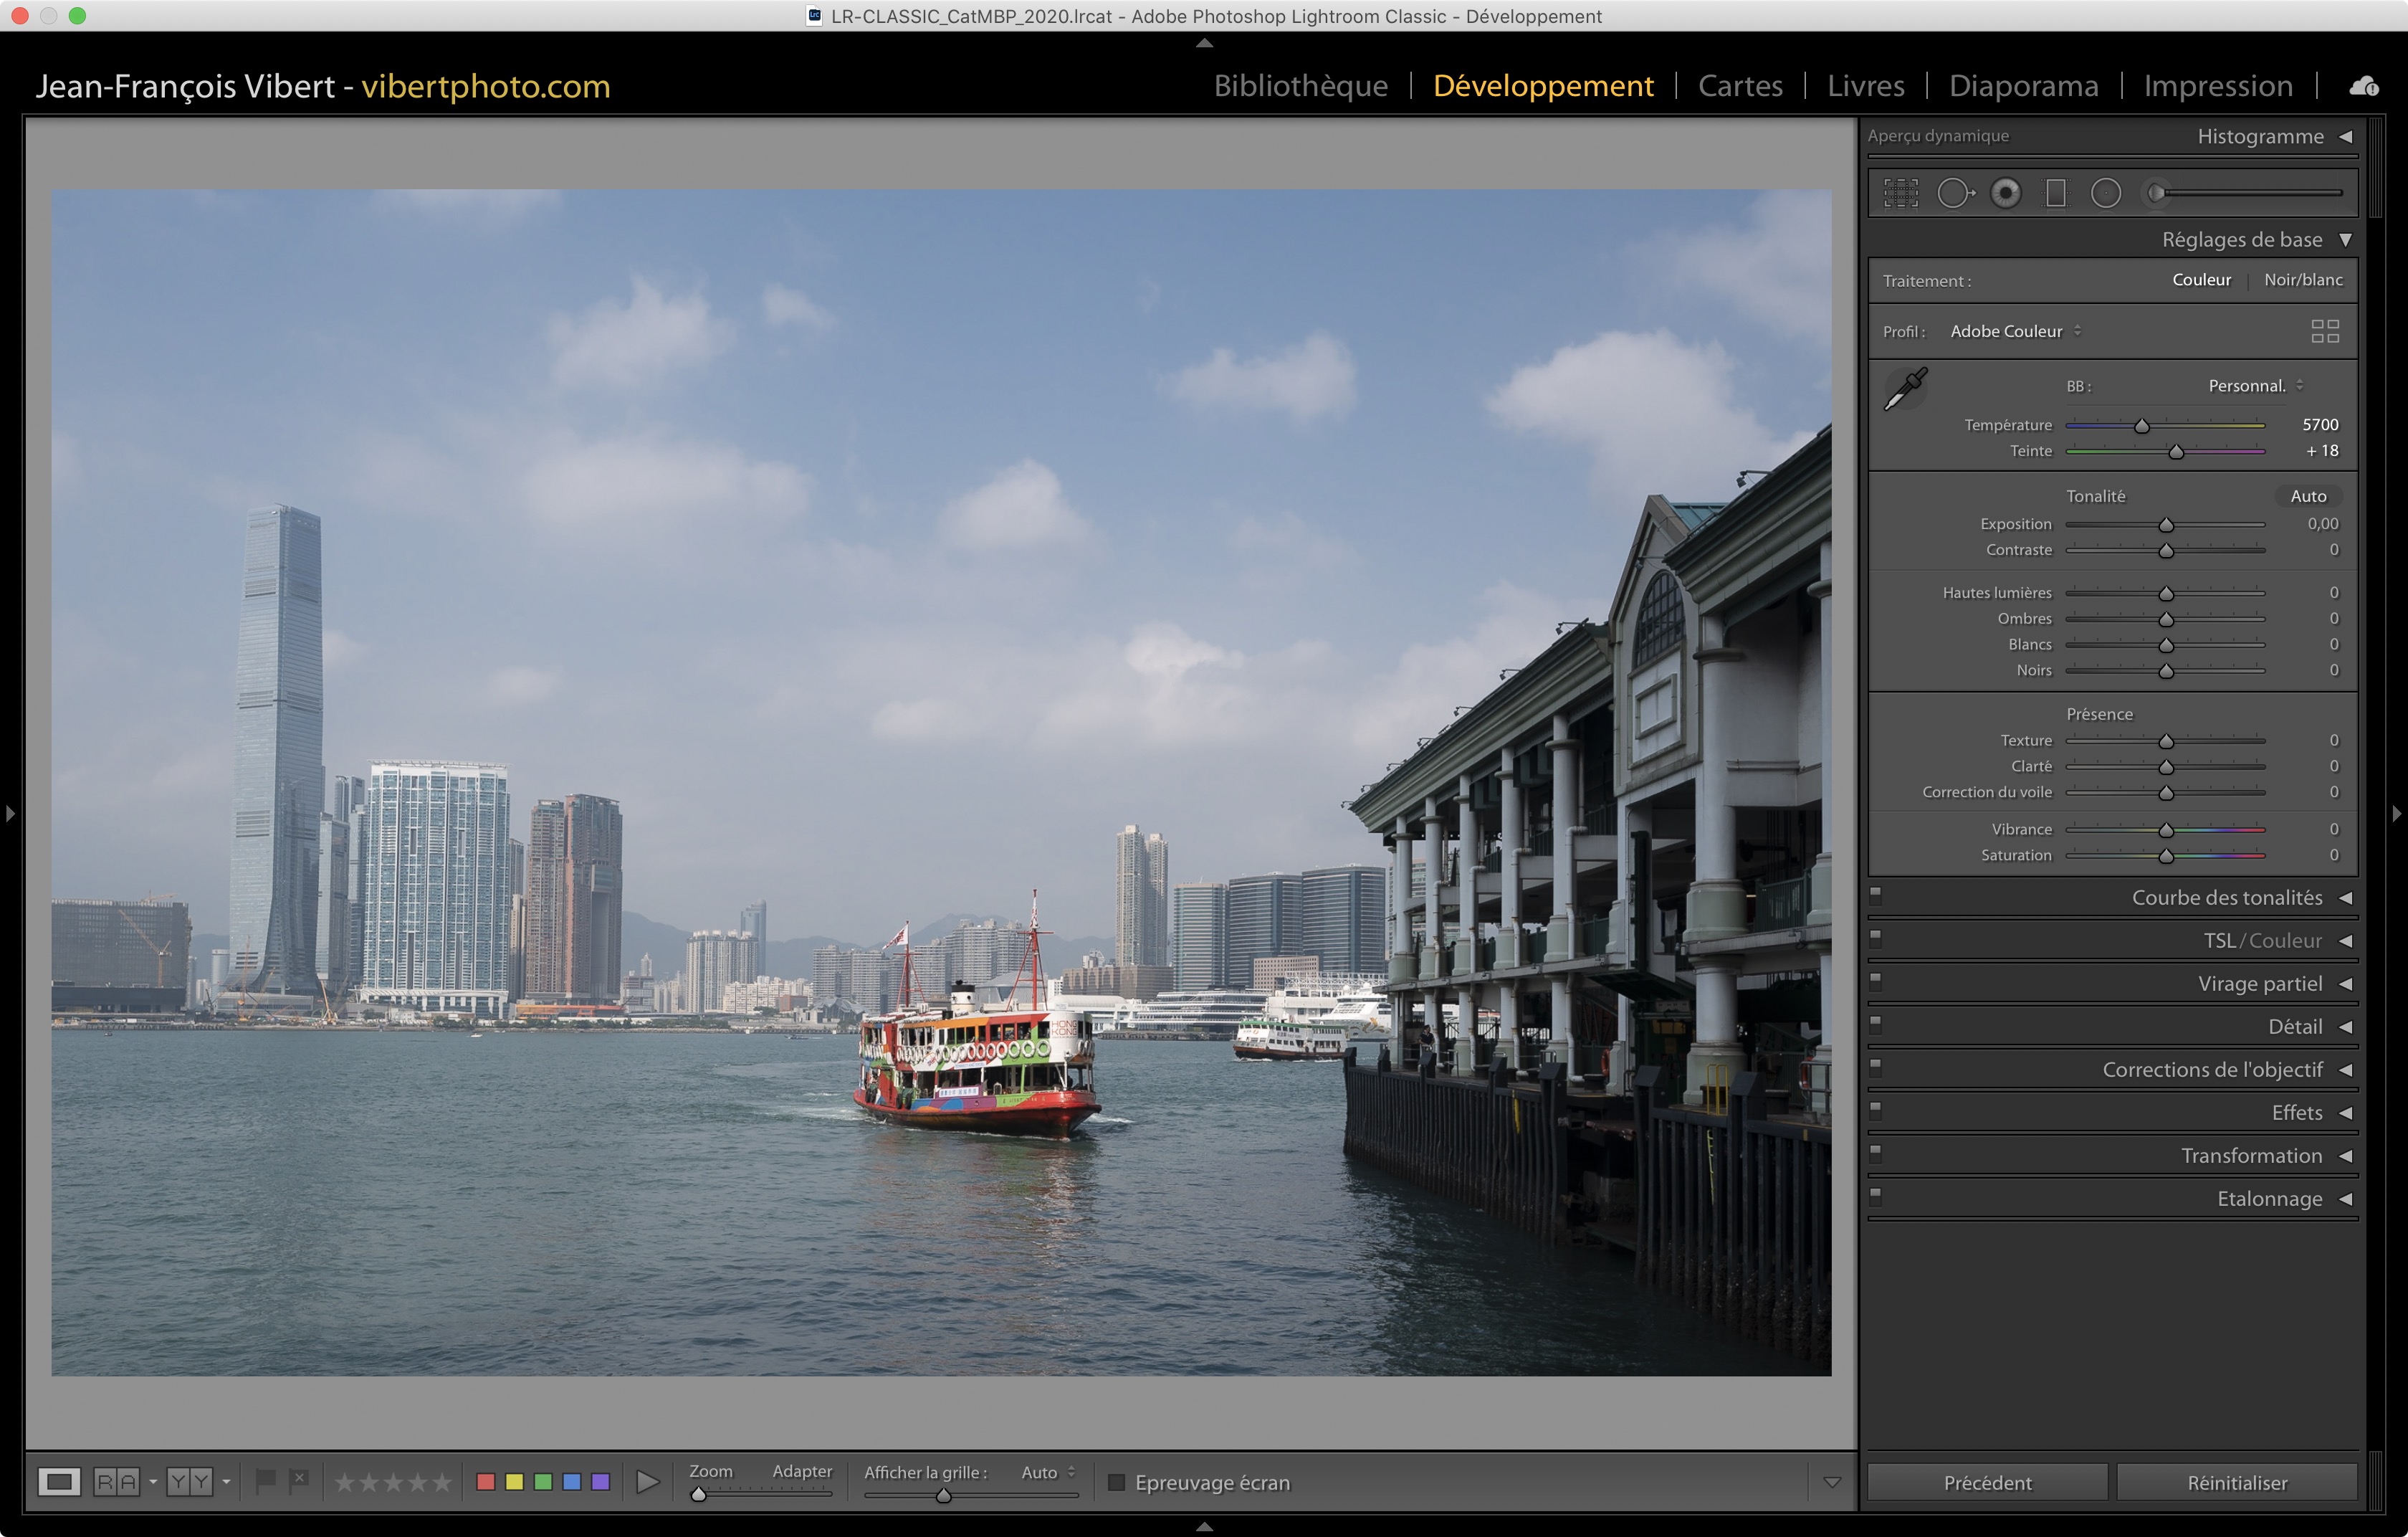Image resolution: width=2408 pixels, height=1537 pixels.
Task: Start the impromptu slideshow play button
Action: (647, 1482)
